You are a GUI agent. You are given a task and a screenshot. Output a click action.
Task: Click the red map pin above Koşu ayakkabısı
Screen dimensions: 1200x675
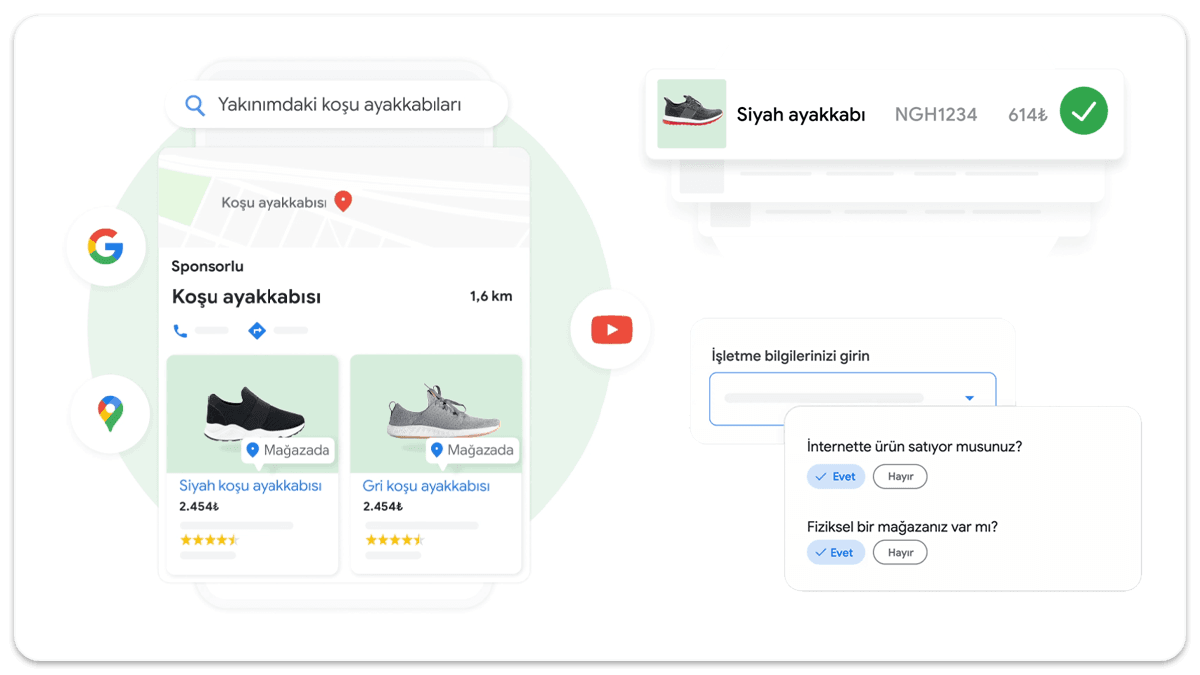[343, 200]
